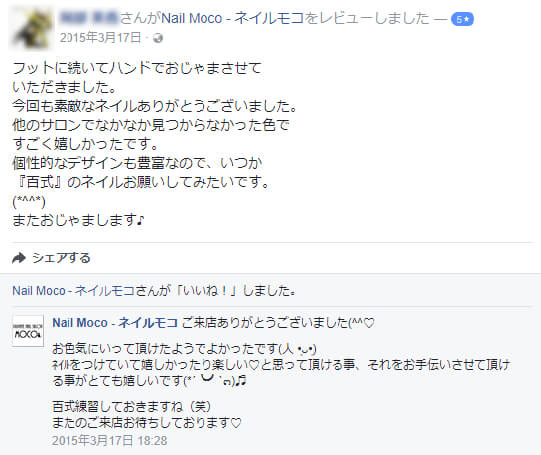The image size is (541, 455).
Task: Click the reply text ご来店ありがとうございました
Action: [x=278, y=323]
